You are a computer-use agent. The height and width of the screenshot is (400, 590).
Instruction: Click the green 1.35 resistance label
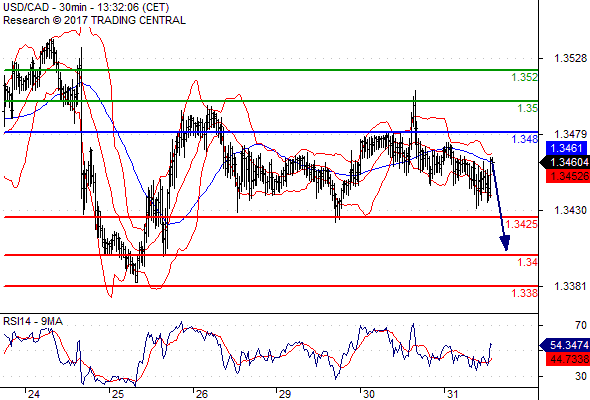coord(528,108)
